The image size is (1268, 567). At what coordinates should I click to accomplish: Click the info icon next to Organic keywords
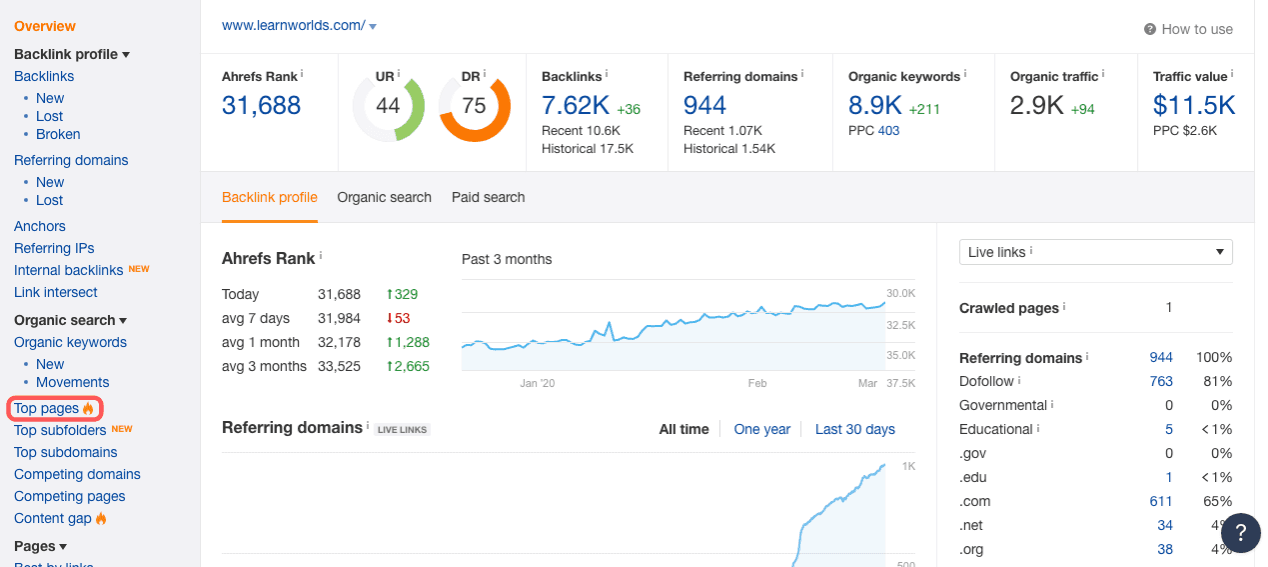966,75
